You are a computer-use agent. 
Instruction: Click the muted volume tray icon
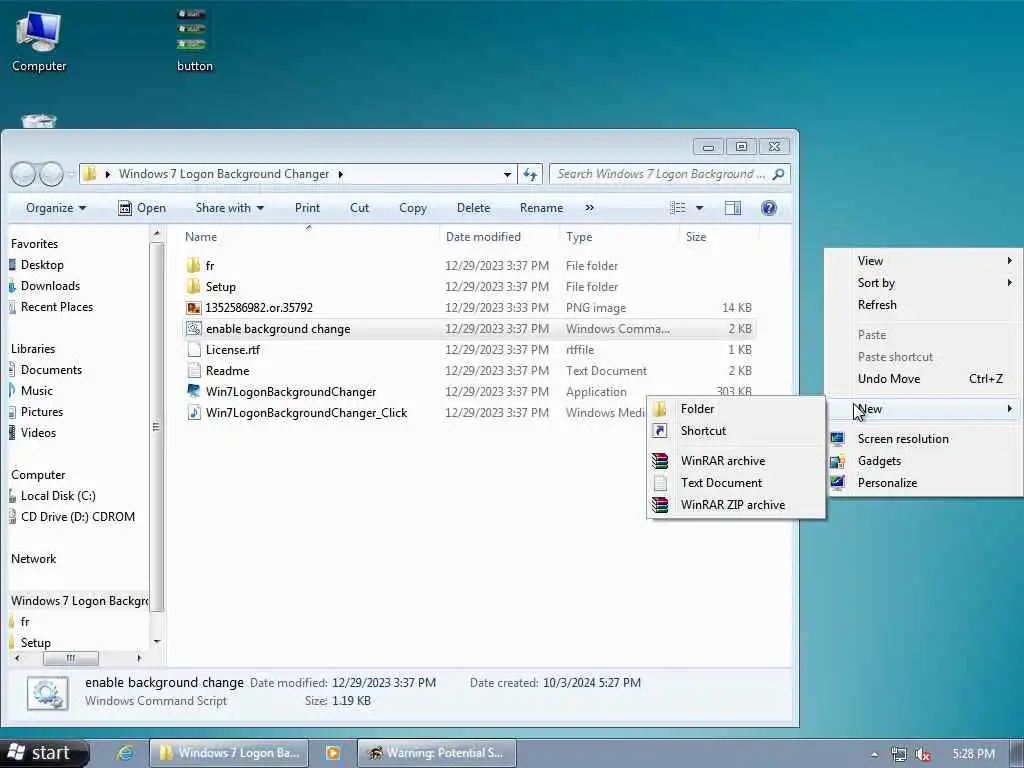[923, 755]
